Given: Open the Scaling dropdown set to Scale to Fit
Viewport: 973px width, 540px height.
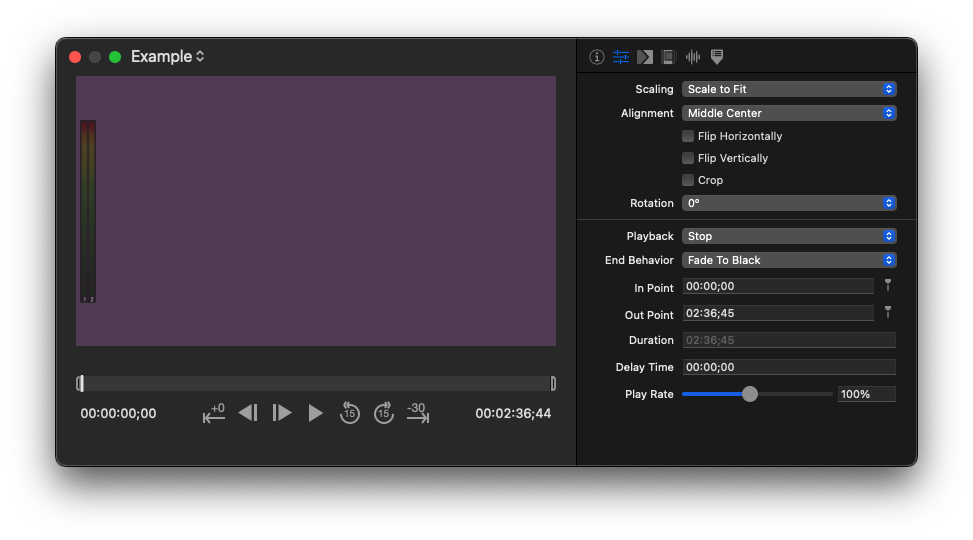Looking at the screenshot, I should click(x=789, y=89).
